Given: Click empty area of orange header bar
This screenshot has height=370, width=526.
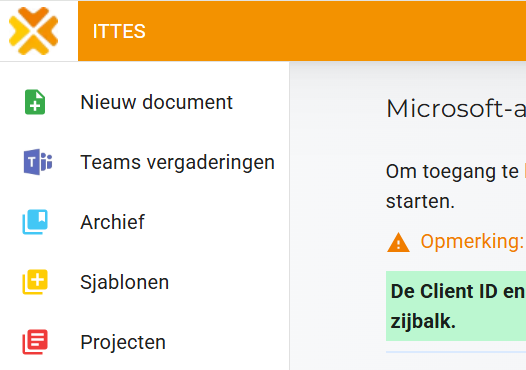Looking at the screenshot, I should [x=335, y=31].
